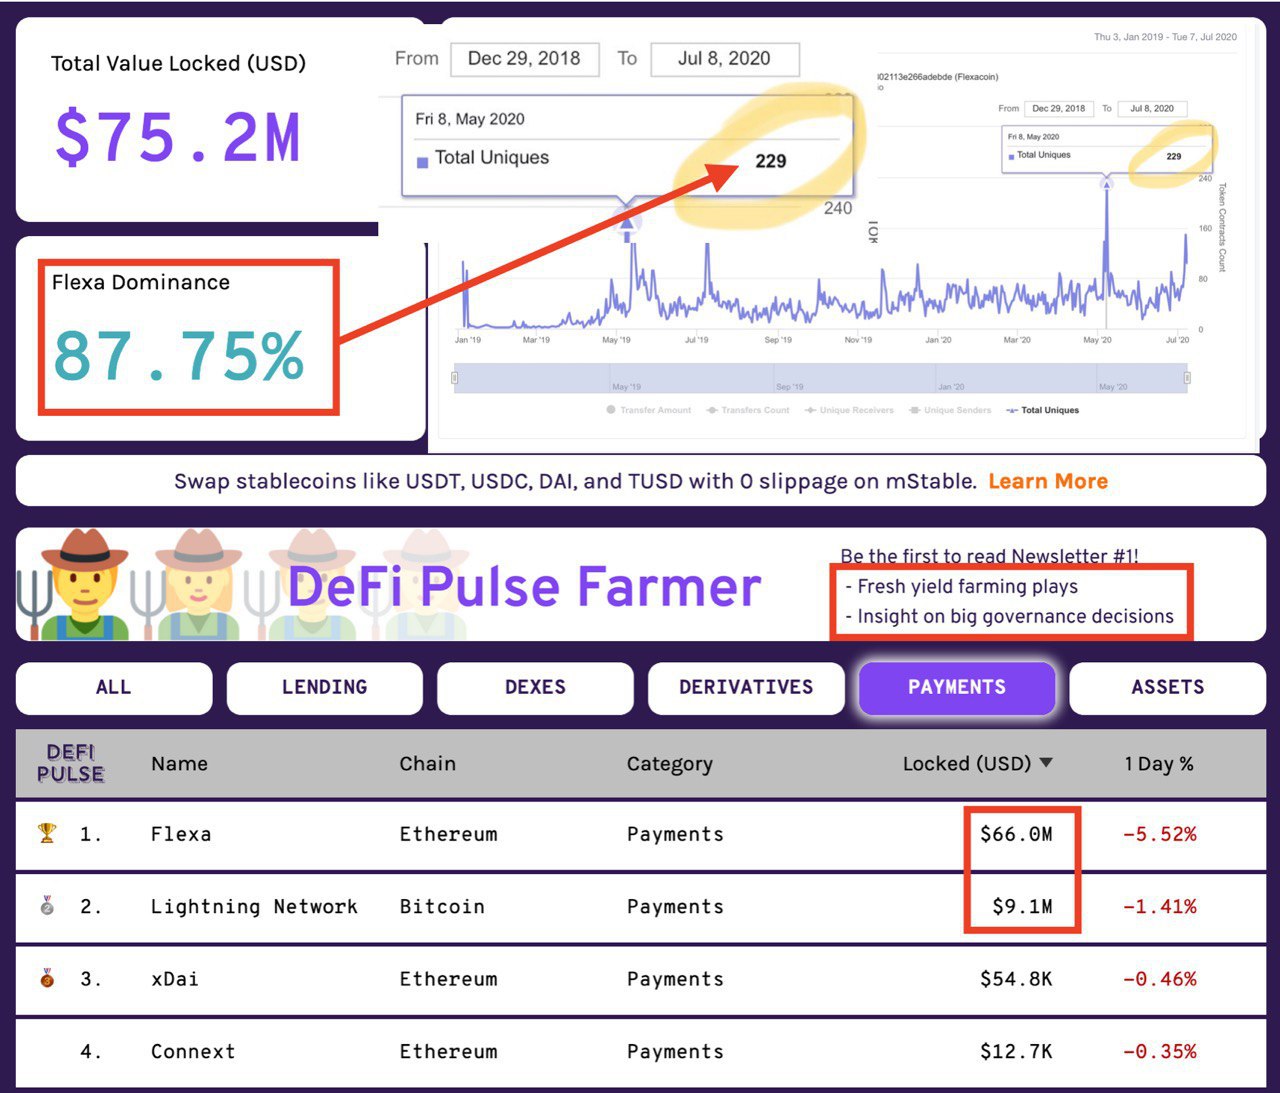Click the -1.41% one-day change
1280x1093 pixels.
(x=1159, y=907)
